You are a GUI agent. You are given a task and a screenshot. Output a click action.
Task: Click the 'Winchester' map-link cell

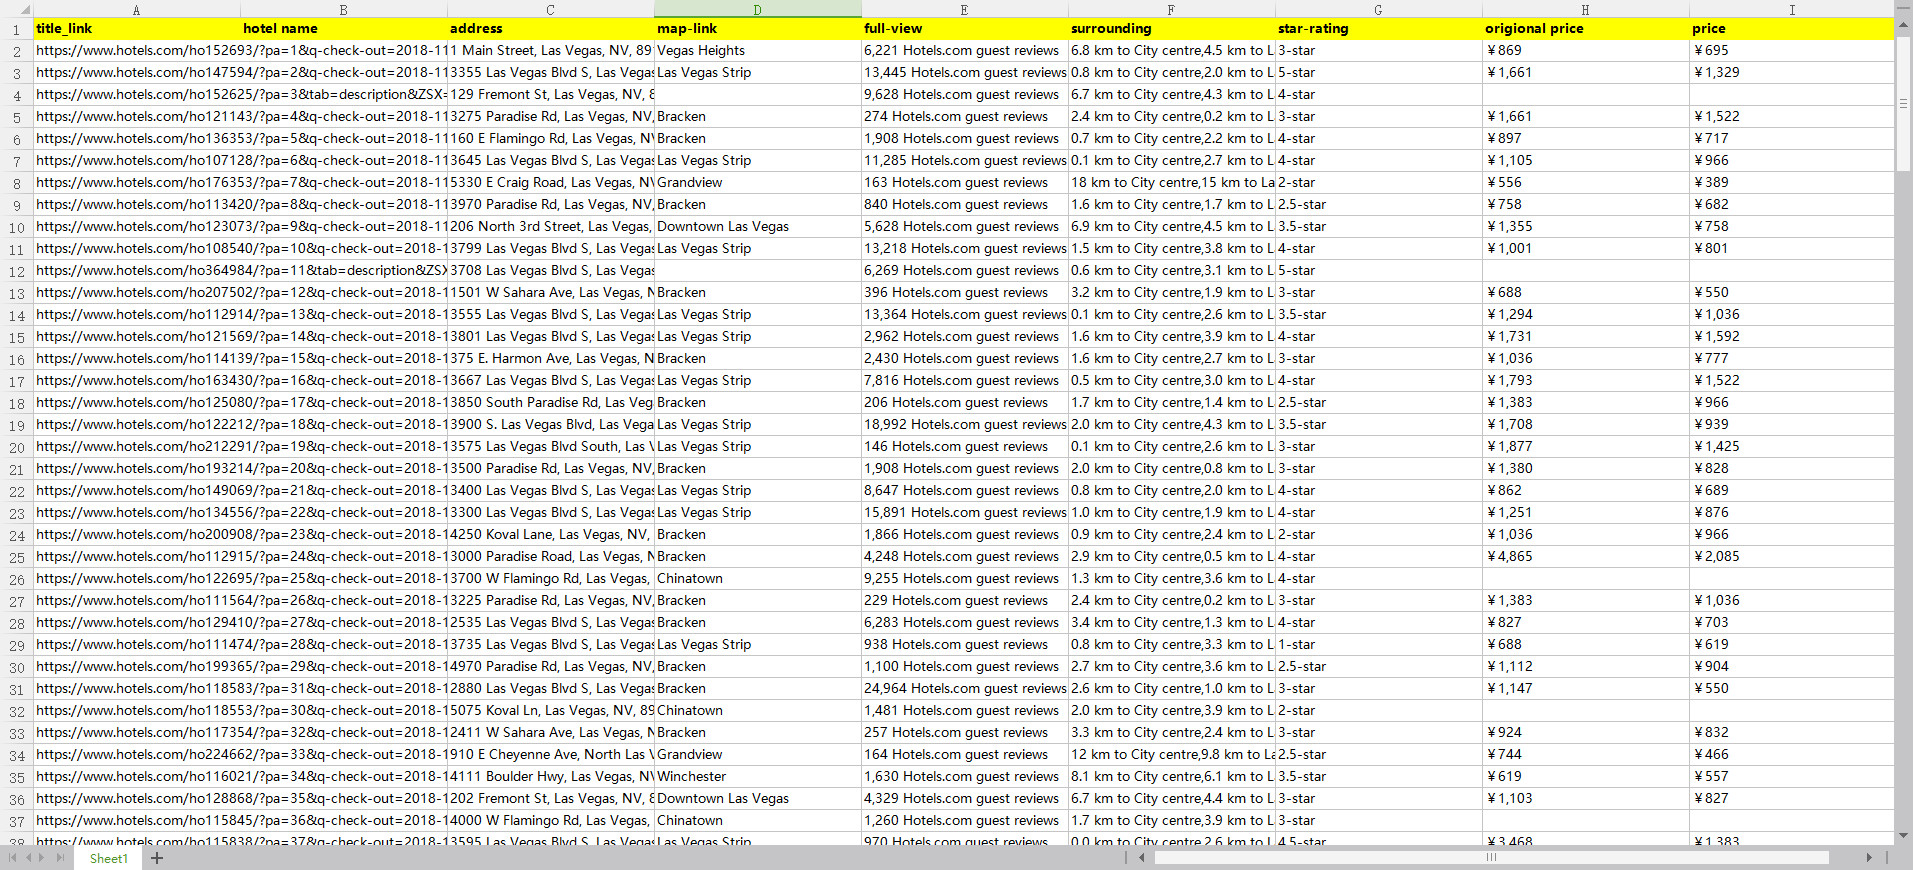coord(757,777)
